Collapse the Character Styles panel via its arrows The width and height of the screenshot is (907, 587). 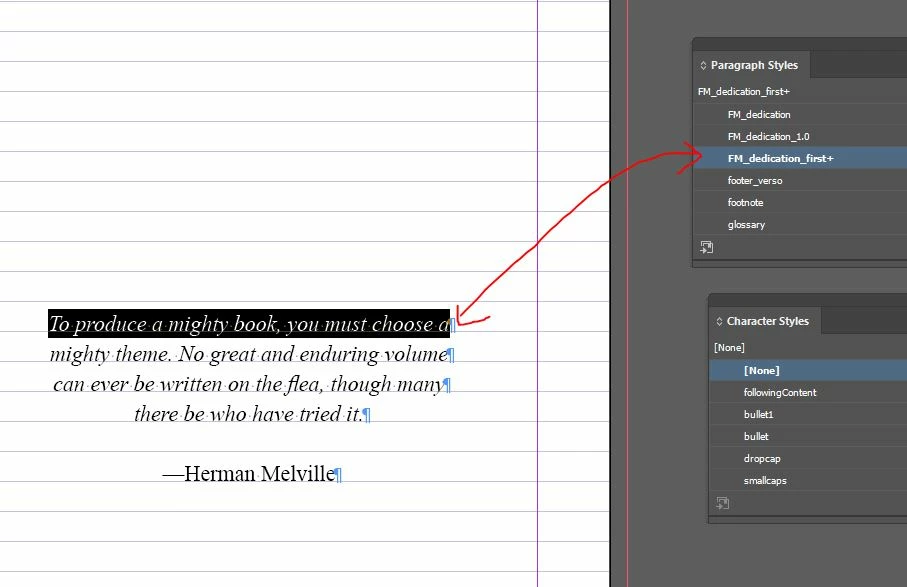coord(720,321)
